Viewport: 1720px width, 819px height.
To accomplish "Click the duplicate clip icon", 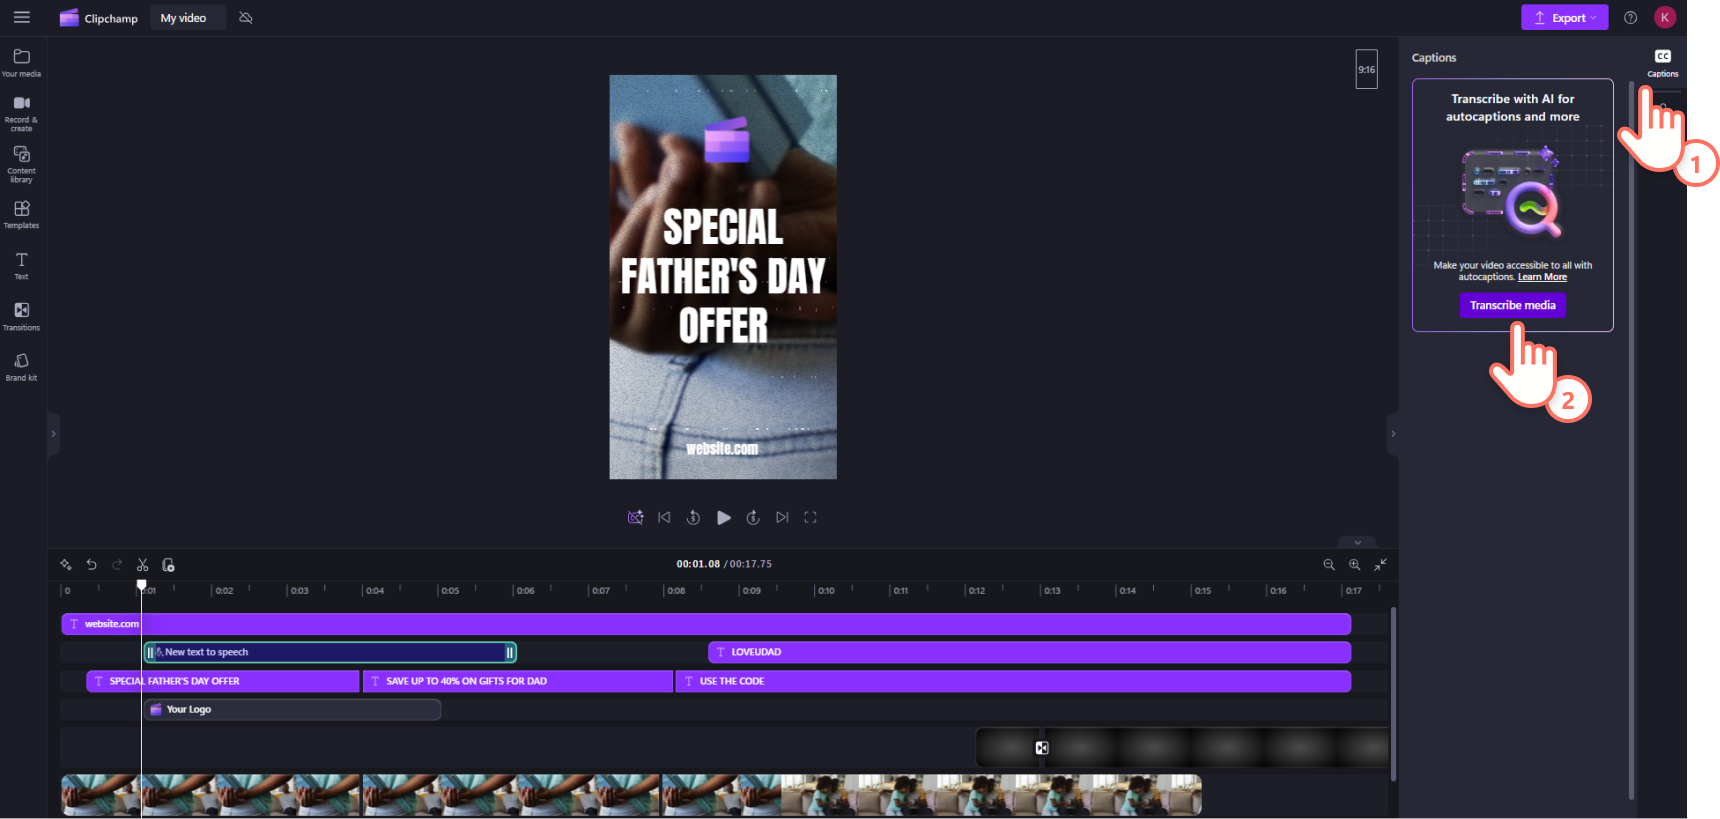I will 168,565.
